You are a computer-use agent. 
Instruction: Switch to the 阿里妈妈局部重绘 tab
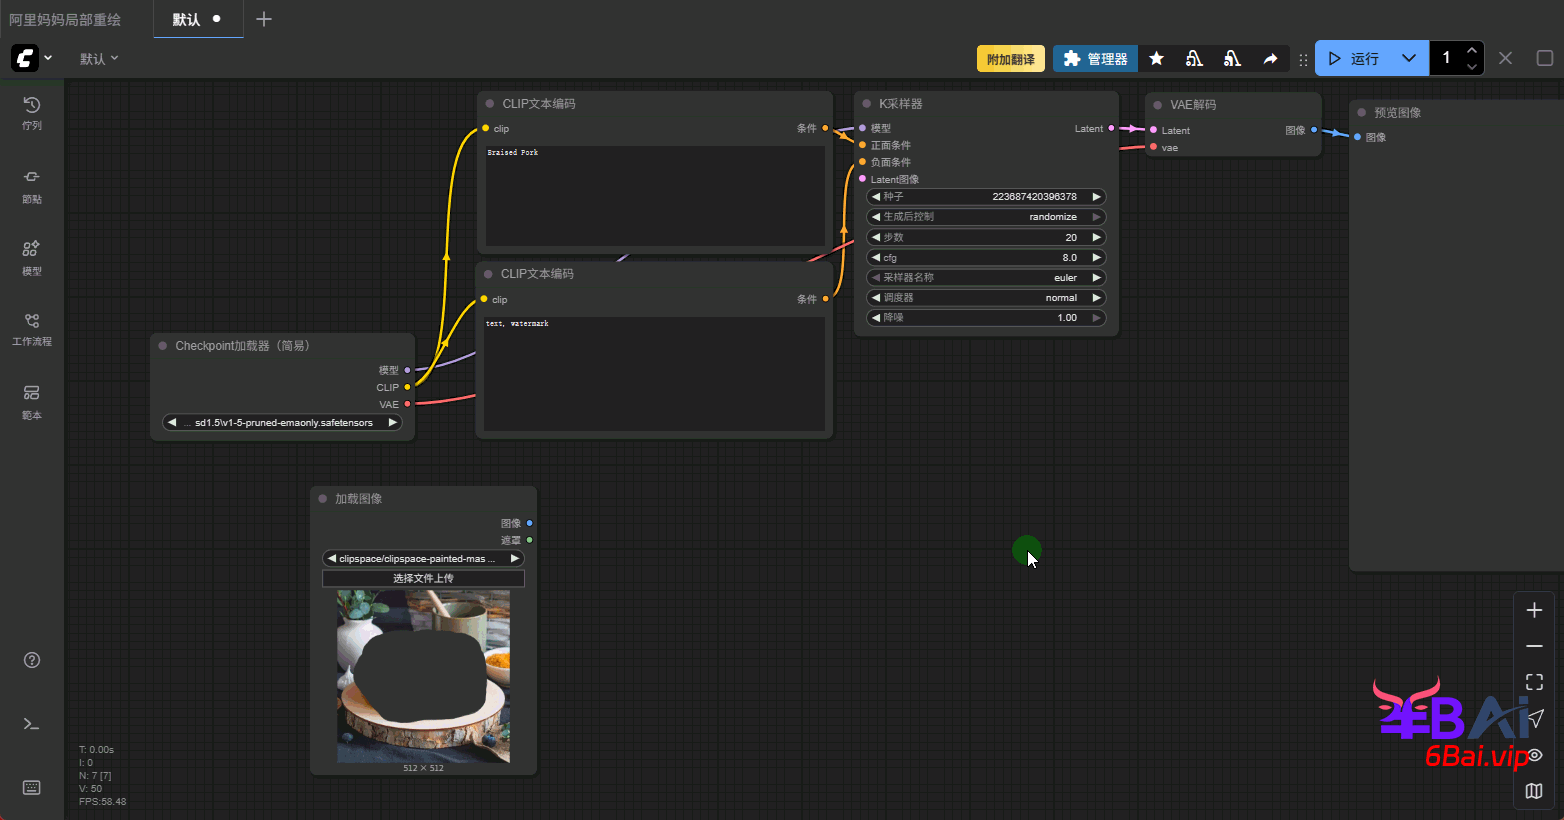[x=66, y=20]
